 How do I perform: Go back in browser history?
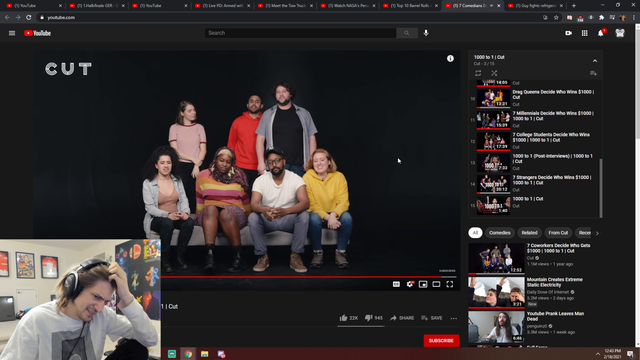click(x=7, y=18)
